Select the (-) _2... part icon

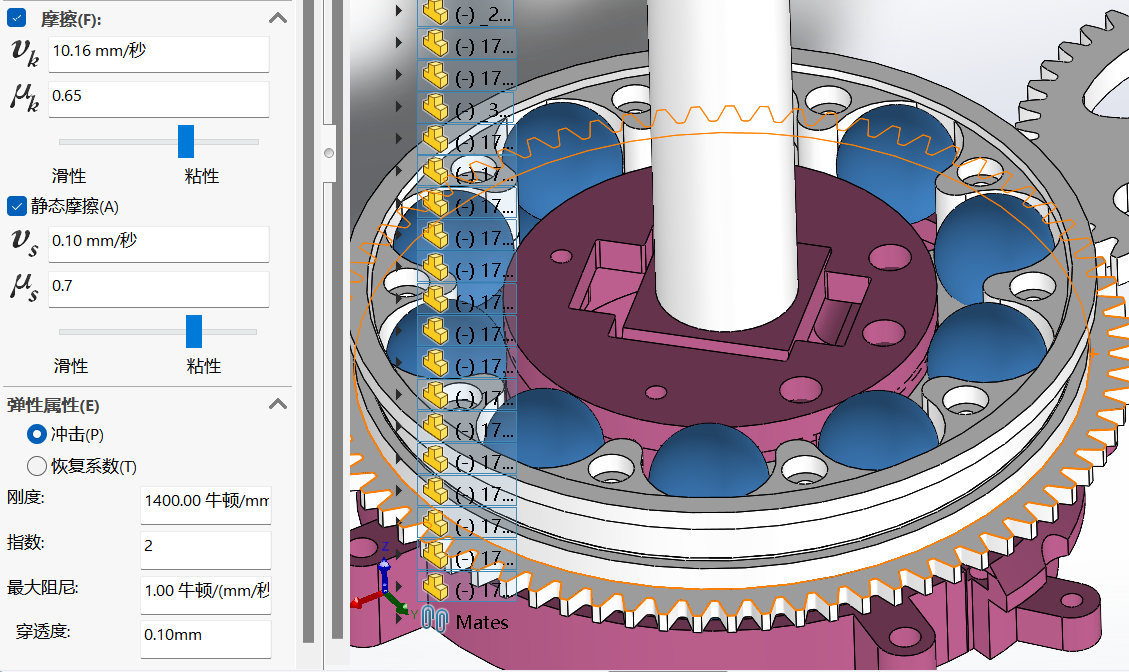435,12
